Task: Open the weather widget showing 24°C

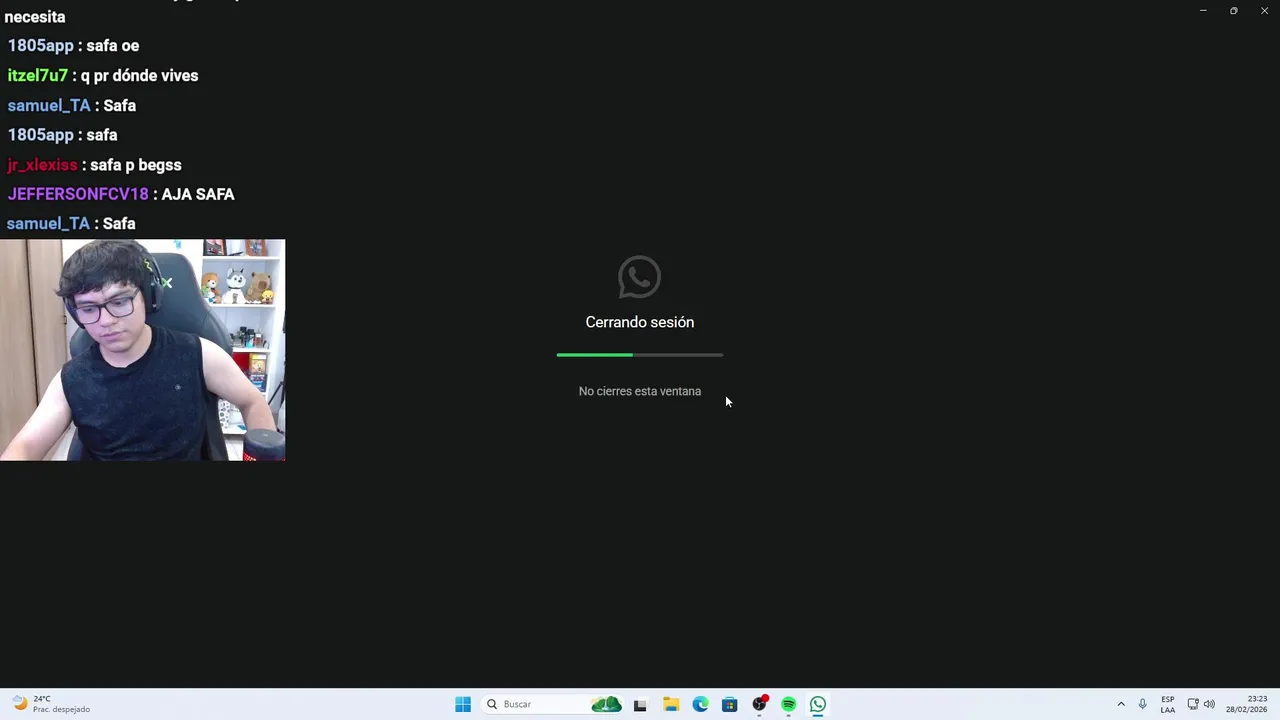Action: (x=52, y=704)
